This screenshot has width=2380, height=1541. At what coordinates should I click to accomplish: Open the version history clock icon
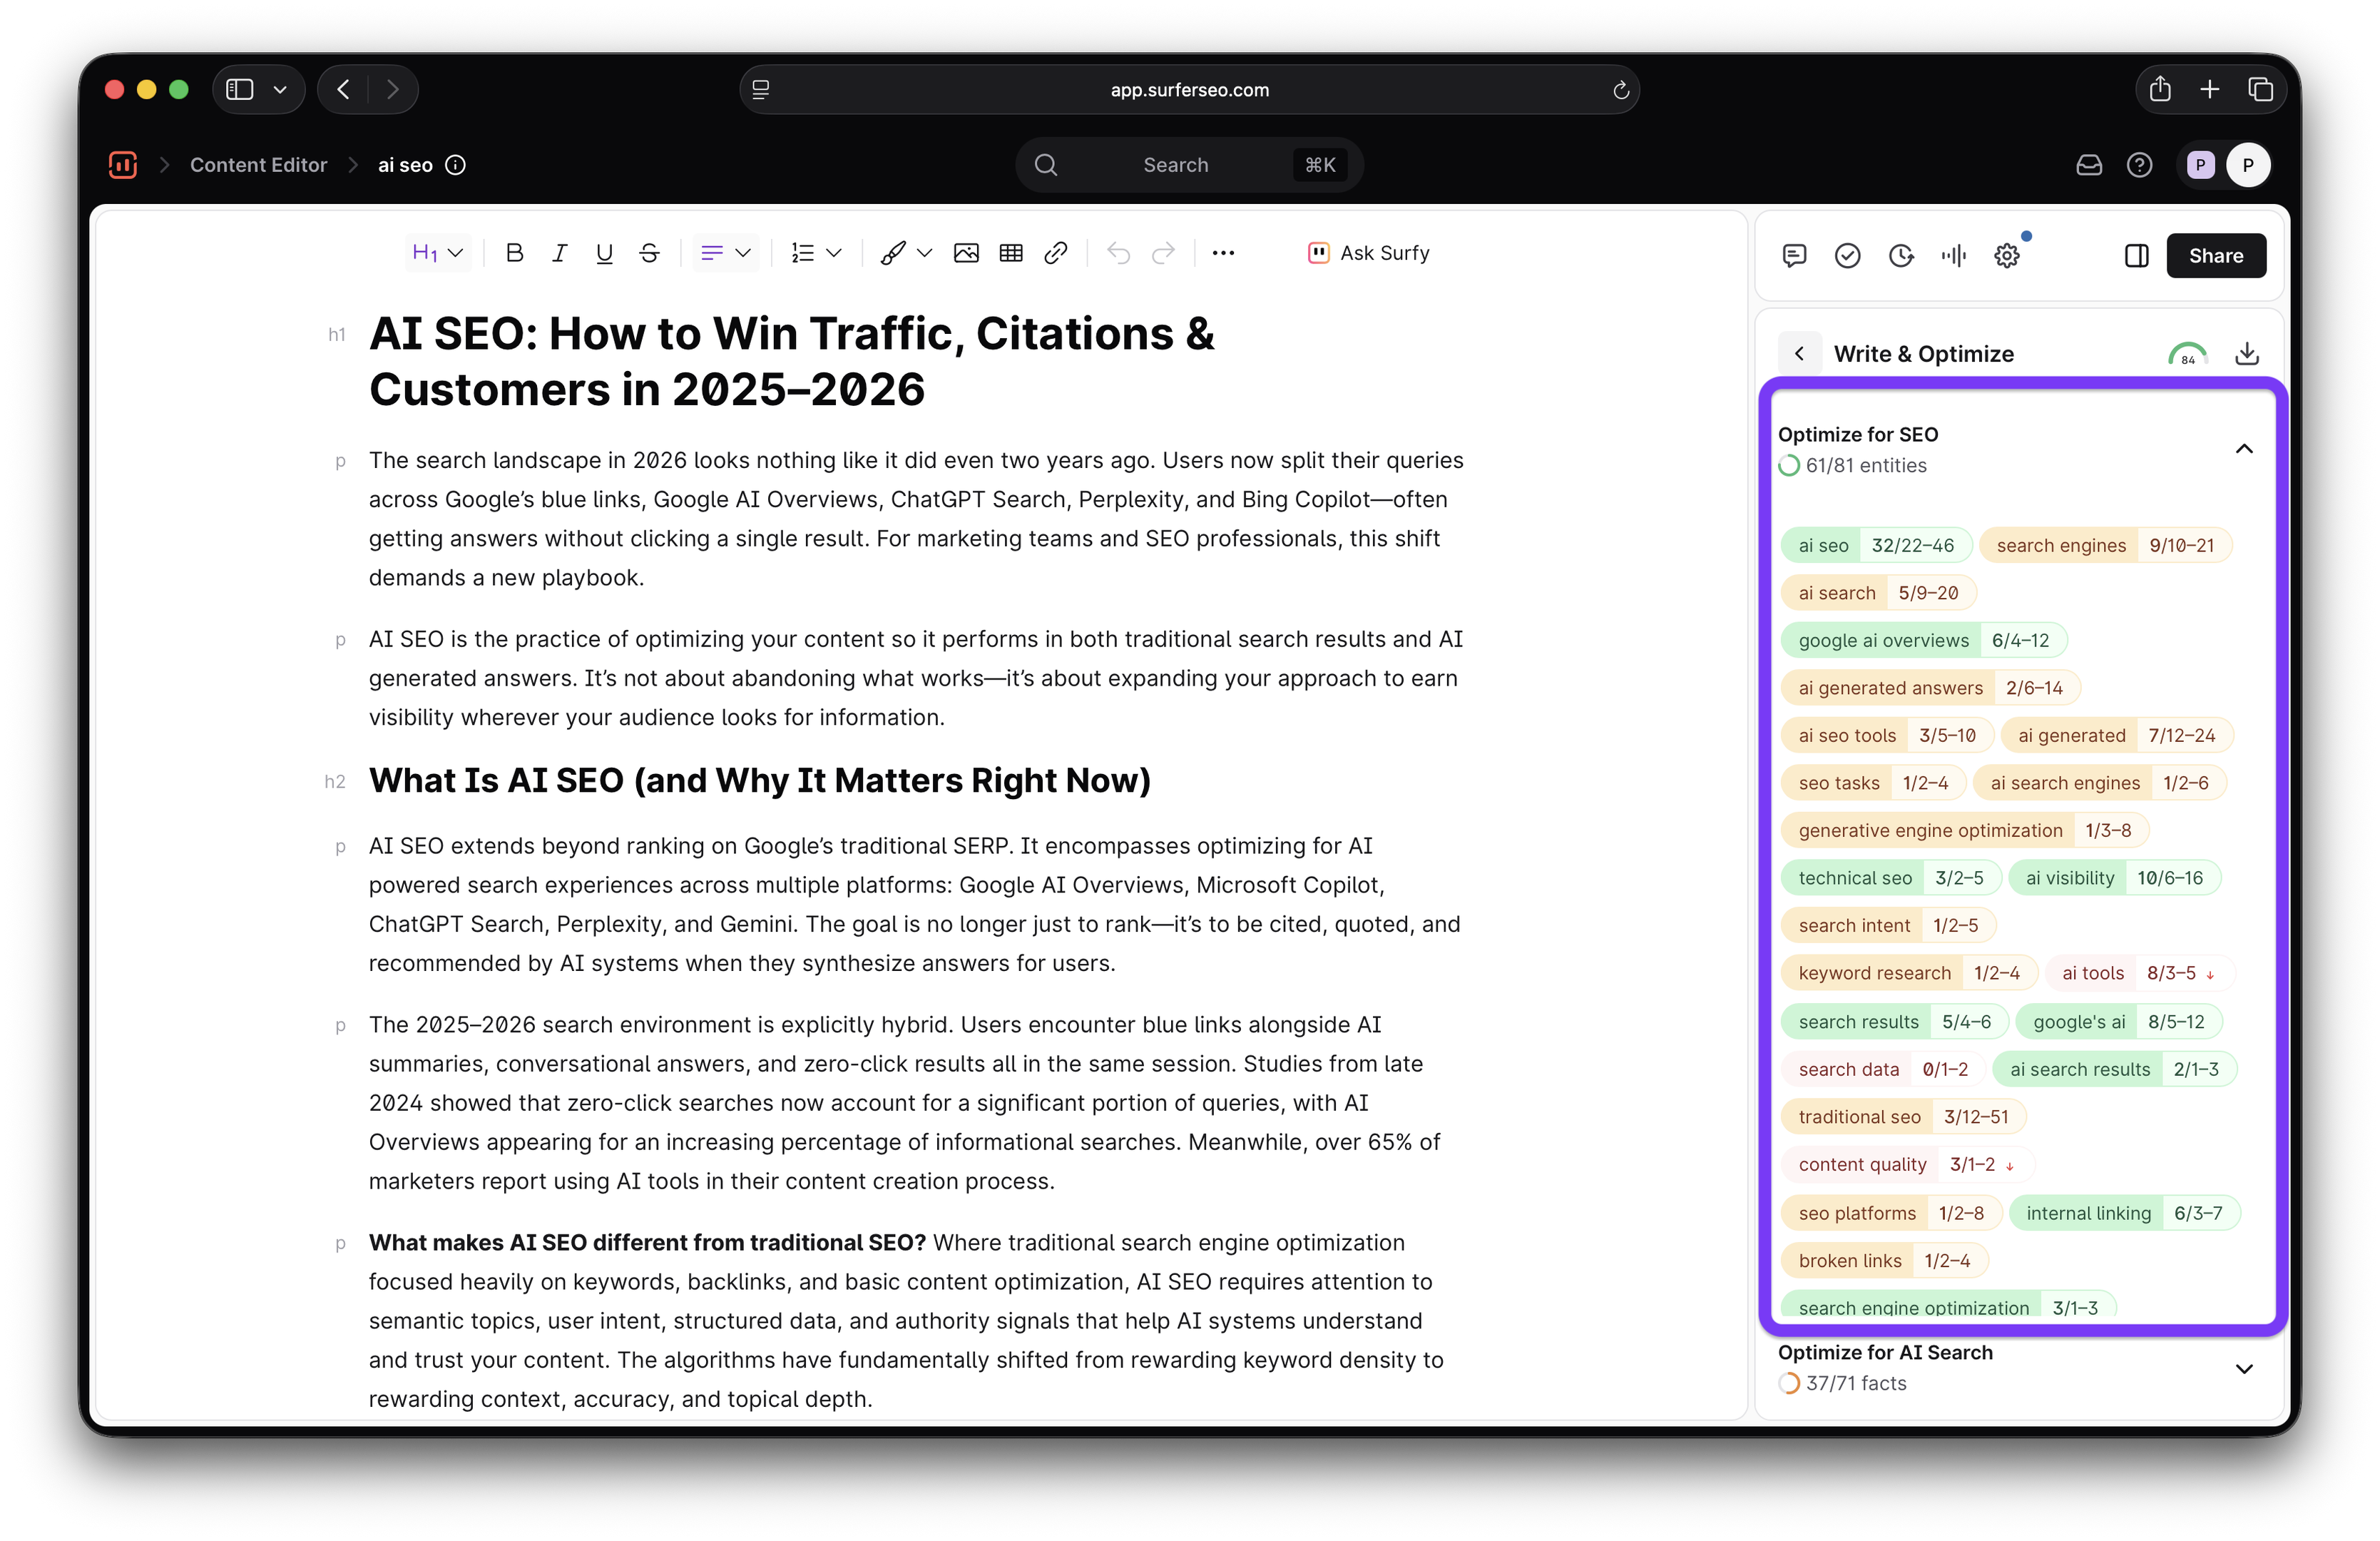click(x=1901, y=256)
